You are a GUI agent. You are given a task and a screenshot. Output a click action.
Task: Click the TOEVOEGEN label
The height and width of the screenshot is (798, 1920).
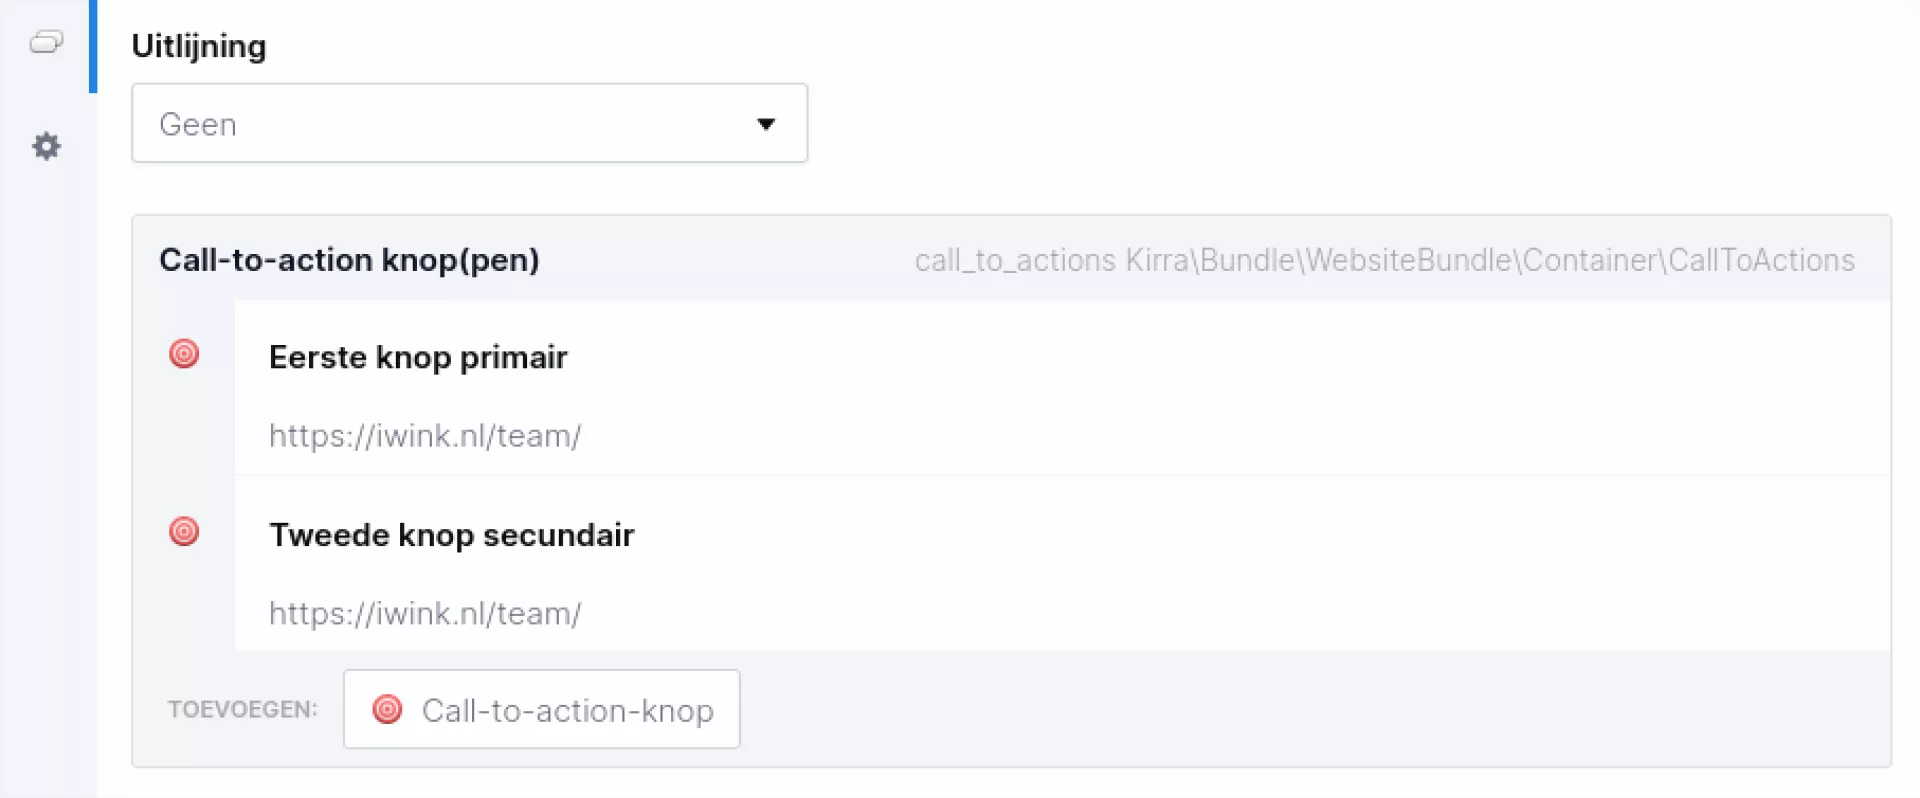242,710
